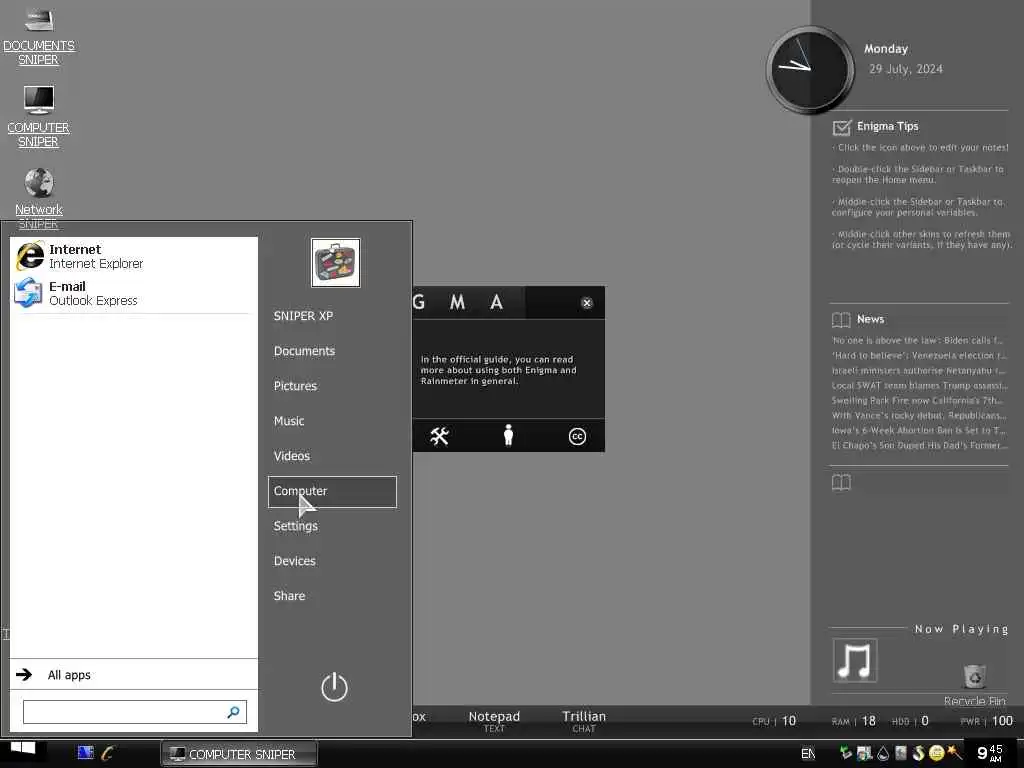Viewport: 1024px width, 768px height.
Task: Select Computer in start menu
Action: click(332, 491)
